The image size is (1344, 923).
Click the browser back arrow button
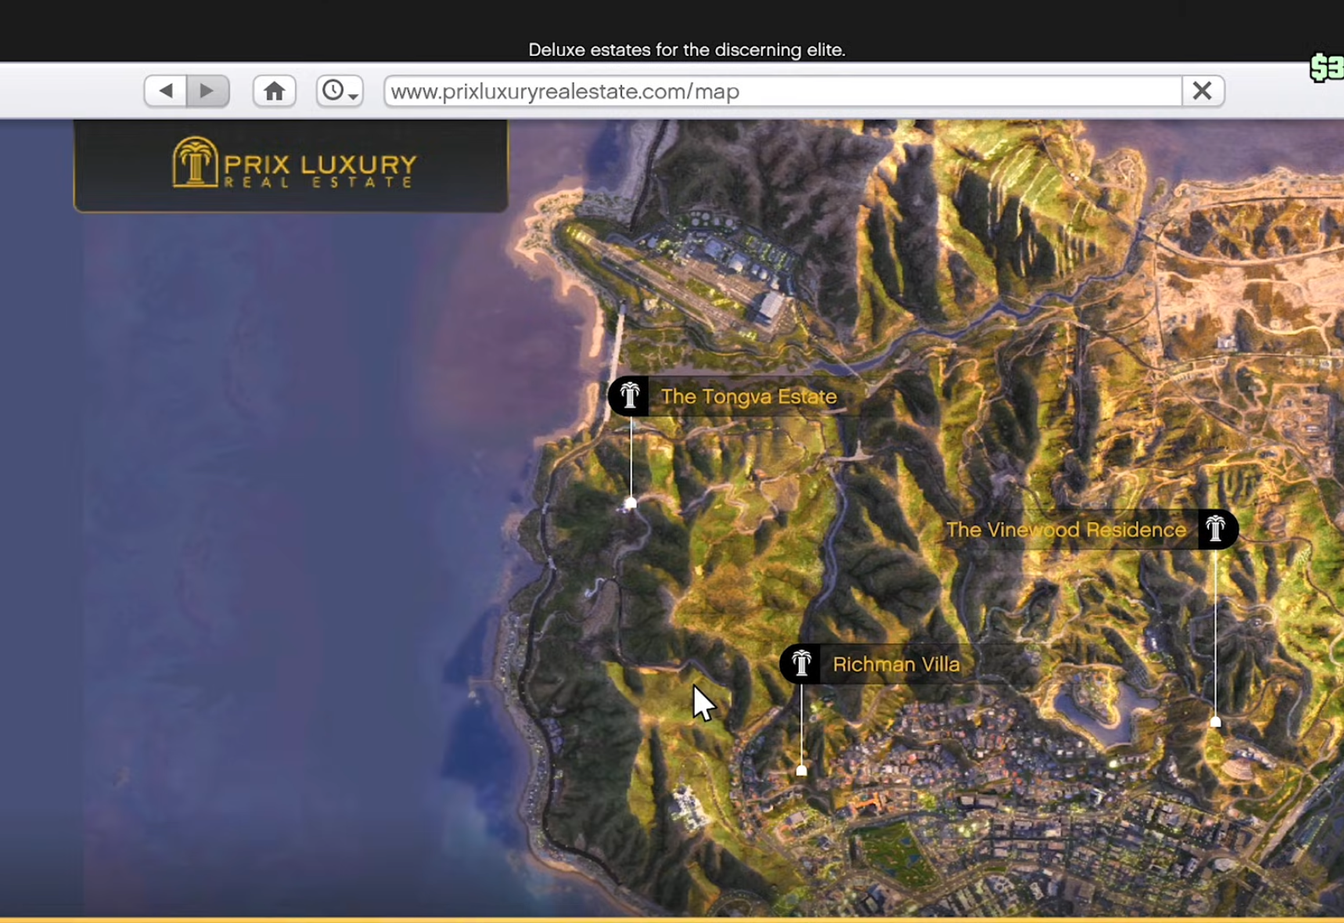coord(166,91)
